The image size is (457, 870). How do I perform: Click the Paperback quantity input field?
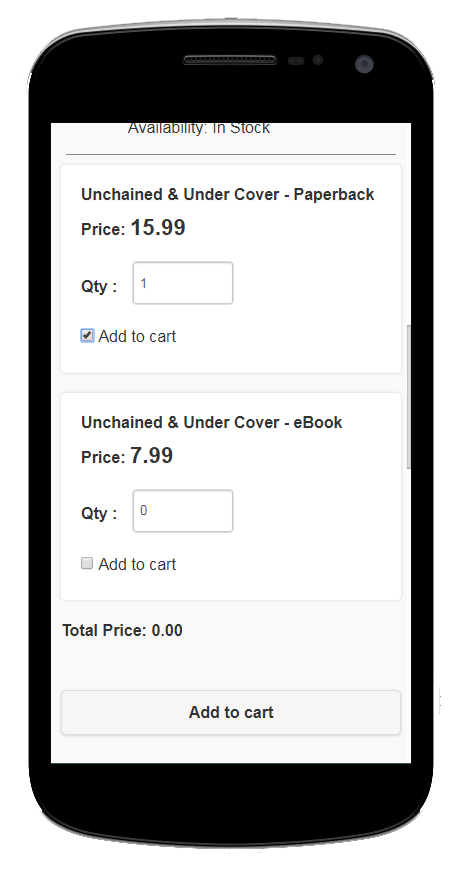[182, 283]
